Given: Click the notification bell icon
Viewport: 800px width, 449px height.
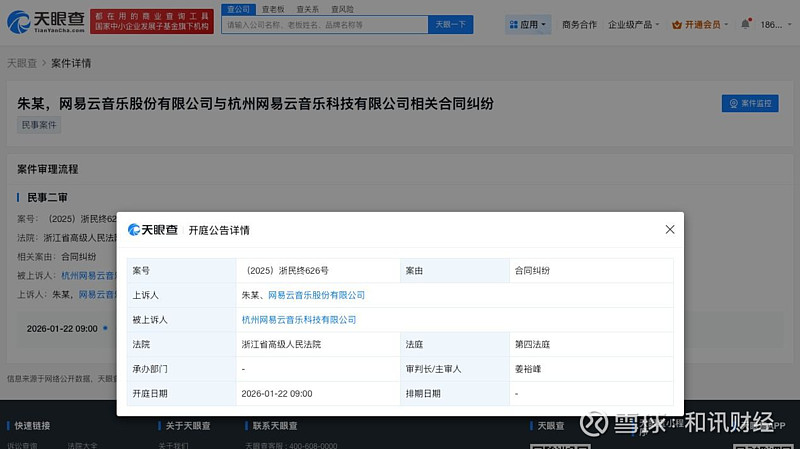Looking at the screenshot, I should pos(745,24).
